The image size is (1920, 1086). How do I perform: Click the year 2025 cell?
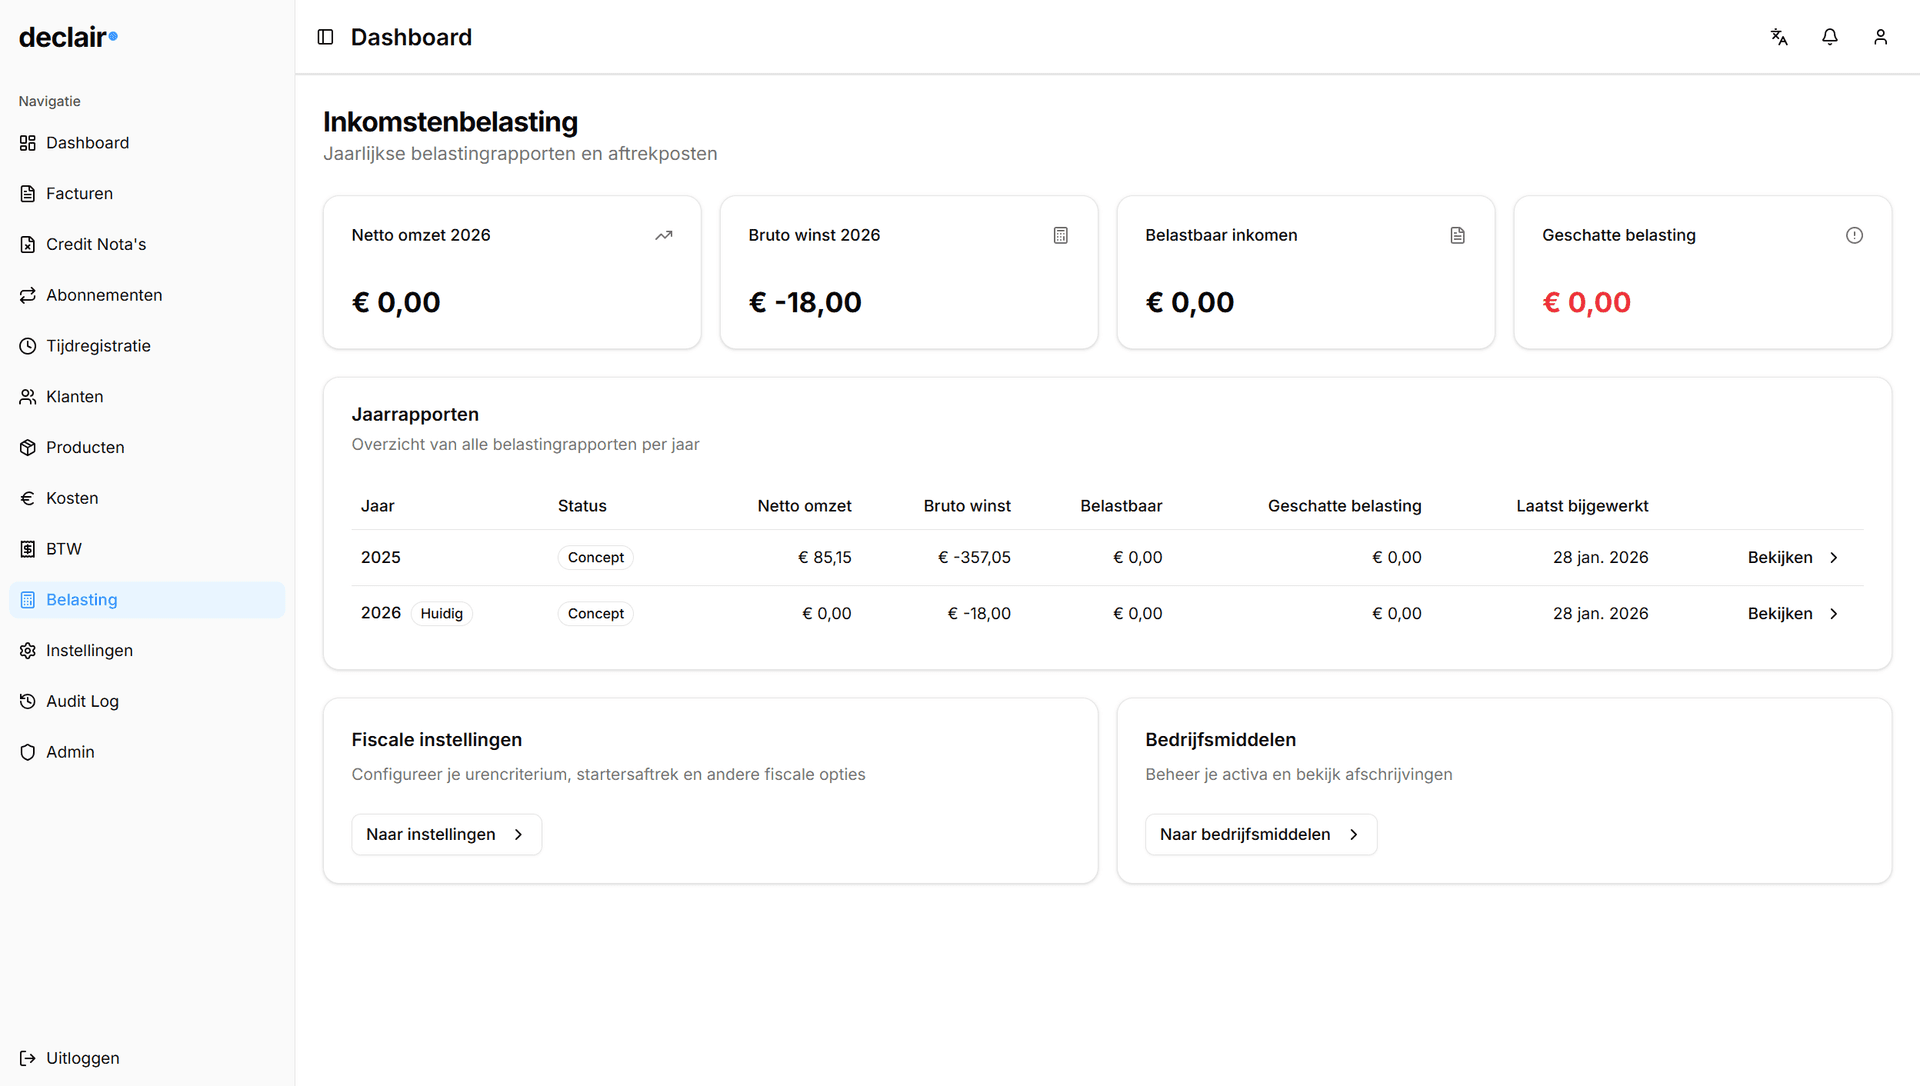[x=381, y=558]
